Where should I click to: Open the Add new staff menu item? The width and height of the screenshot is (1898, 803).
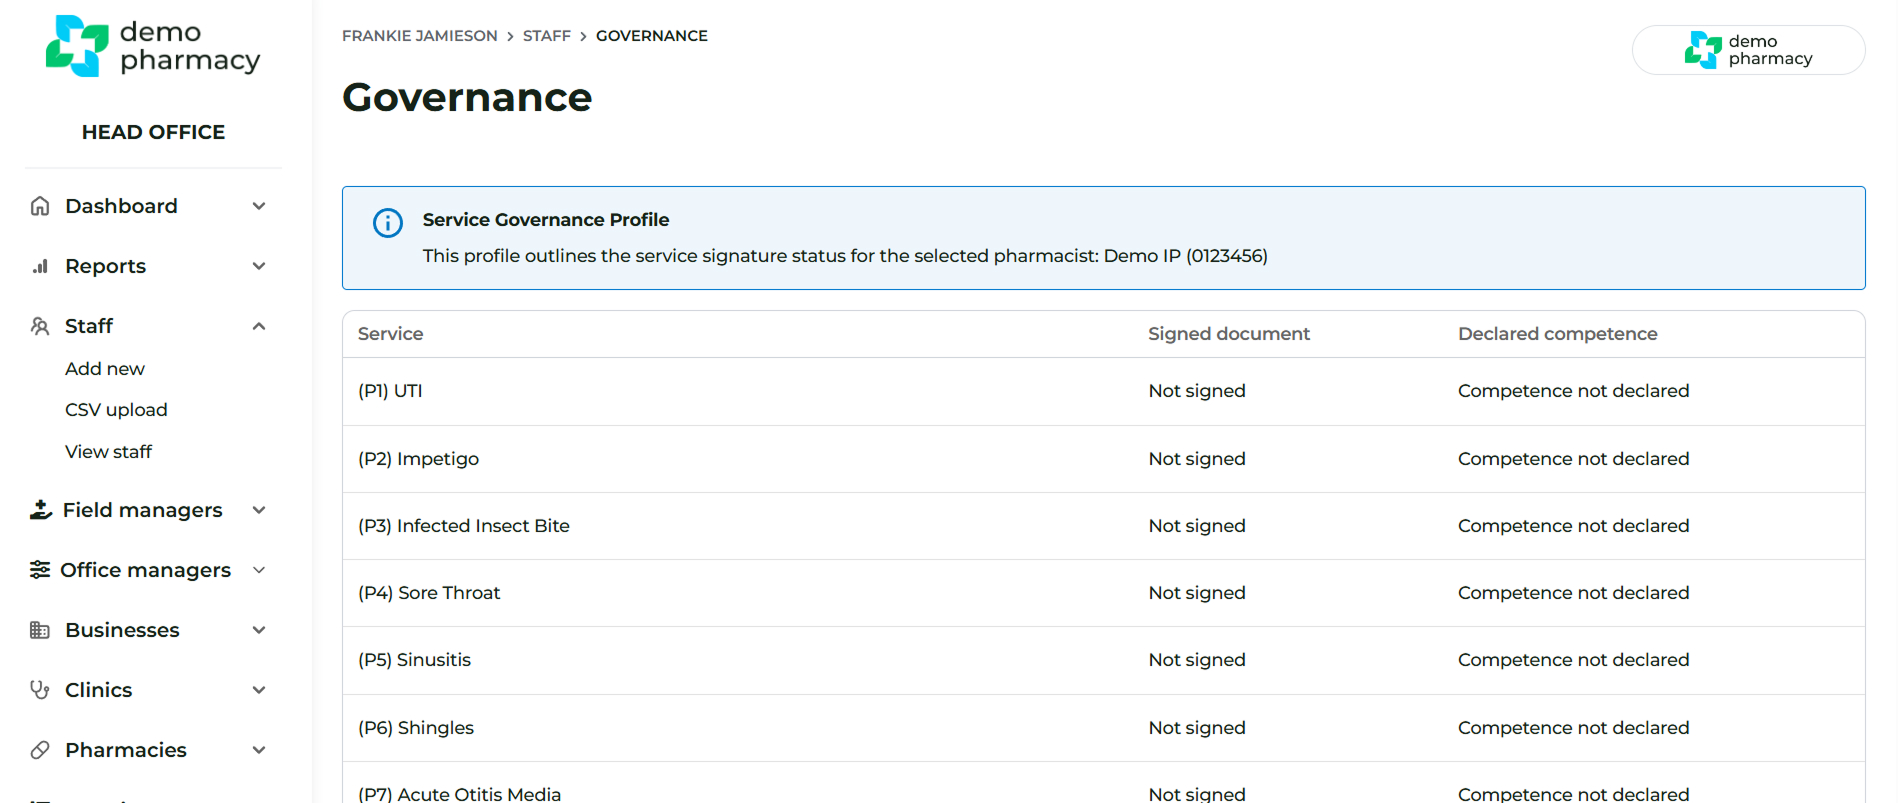pos(105,369)
